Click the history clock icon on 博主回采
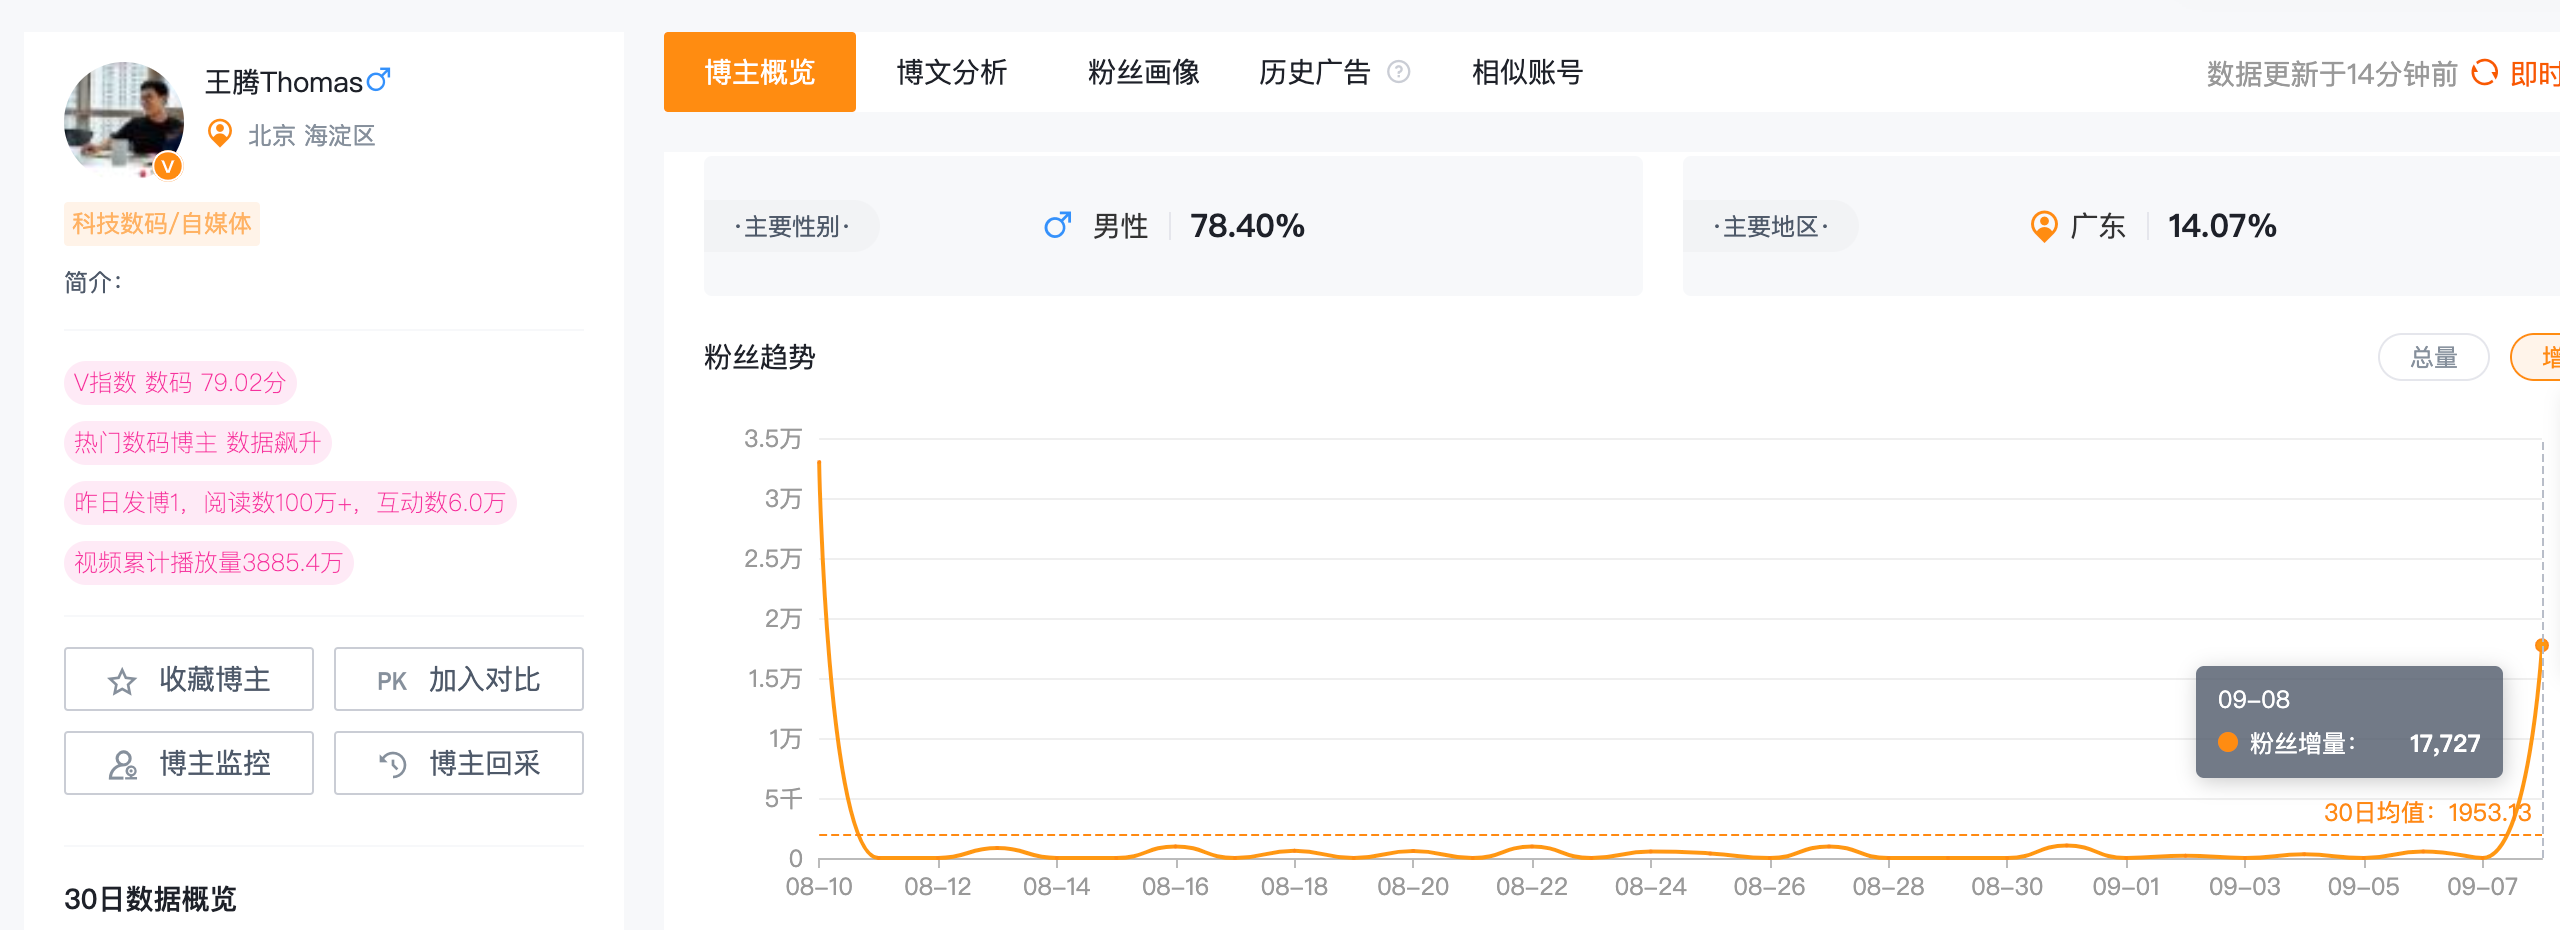 coord(392,765)
